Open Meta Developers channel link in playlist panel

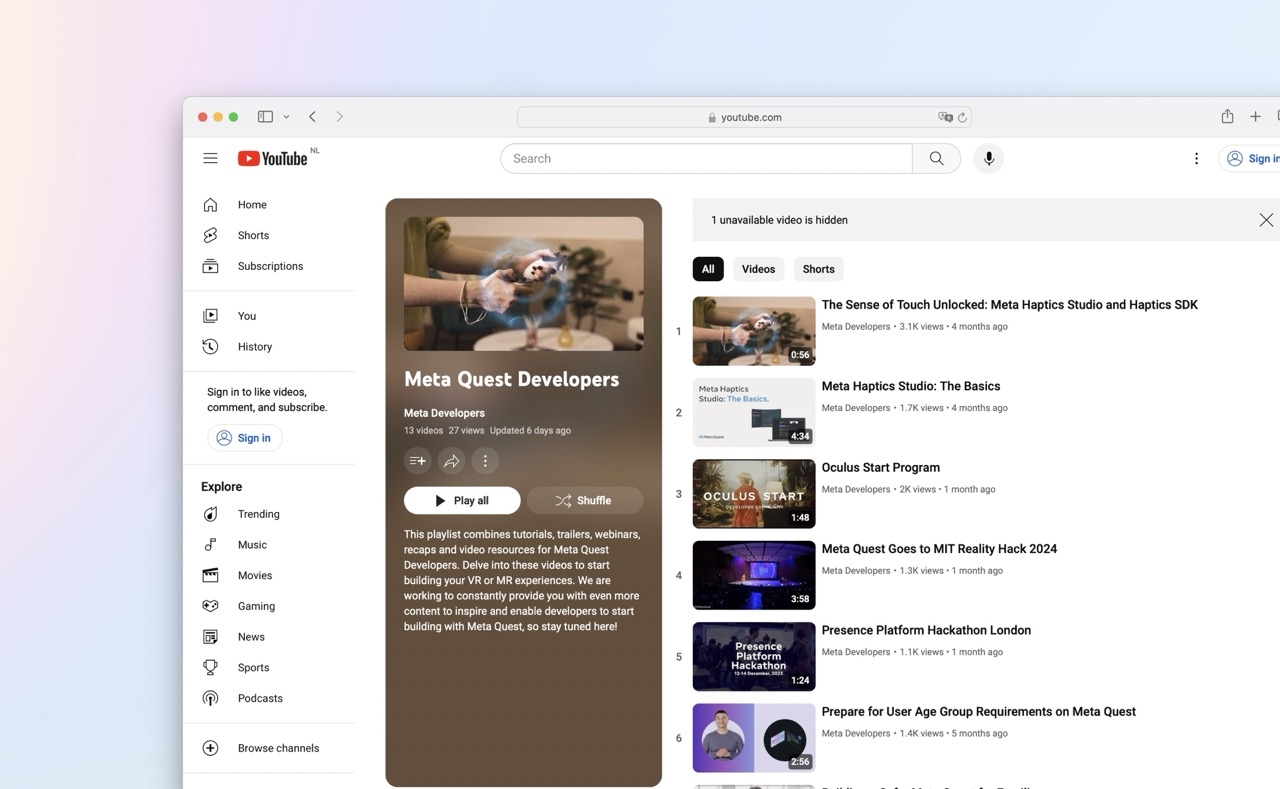[x=444, y=413]
